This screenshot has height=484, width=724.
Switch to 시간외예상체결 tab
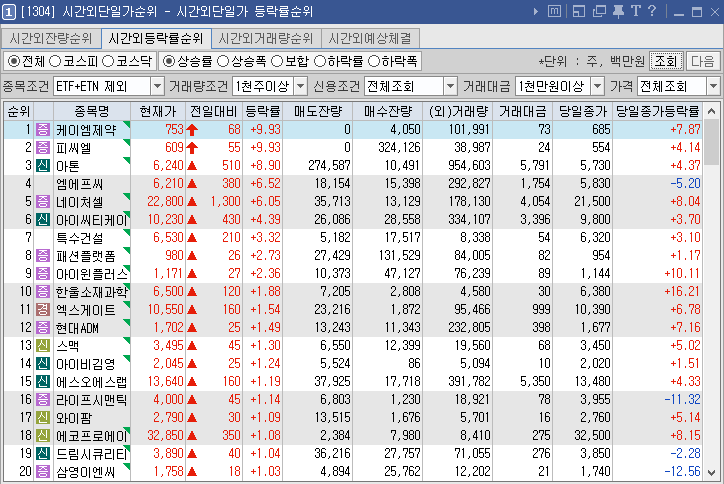tap(370, 38)
